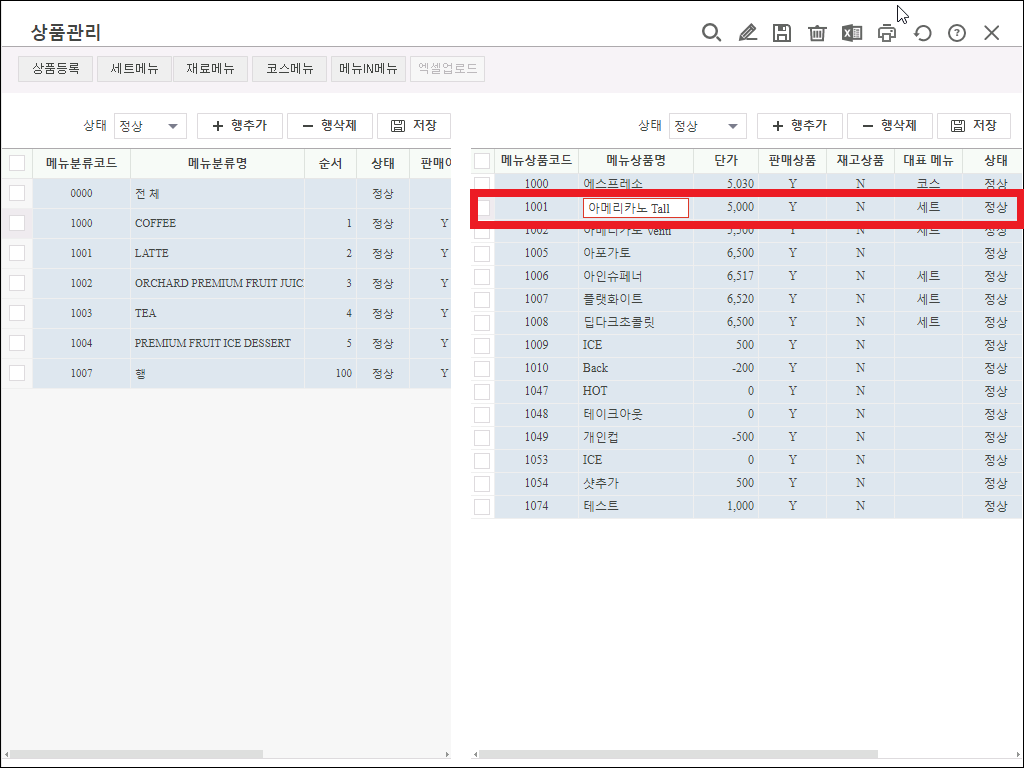The height and width of the screenshot is (768, 1024).
Task: Click the menu category table's horizontal scrollbar thumb
Action: (x=136, y=754)
